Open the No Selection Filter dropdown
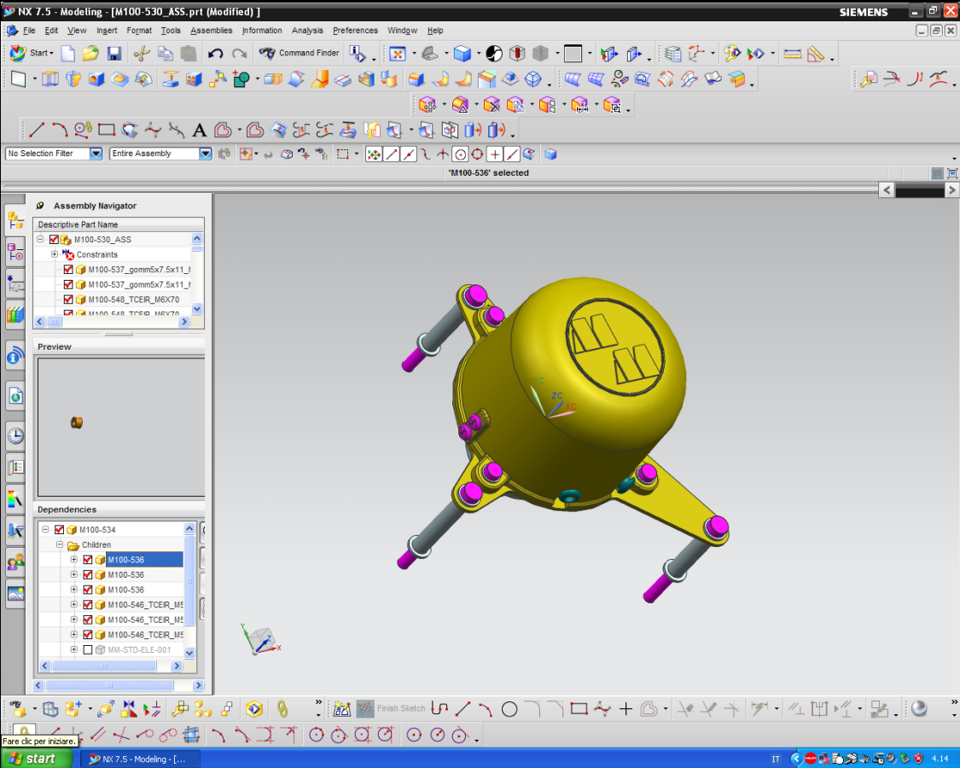 (96, 154)
